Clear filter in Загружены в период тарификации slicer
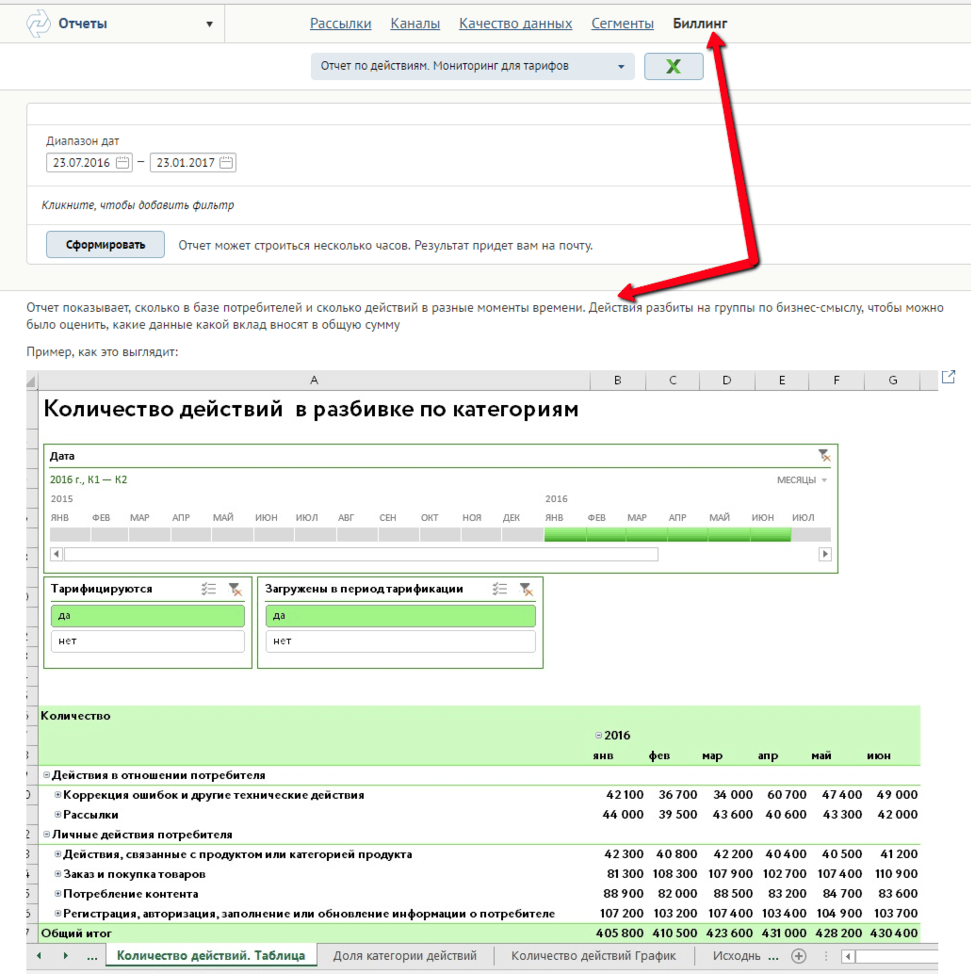 coord(525,589)
